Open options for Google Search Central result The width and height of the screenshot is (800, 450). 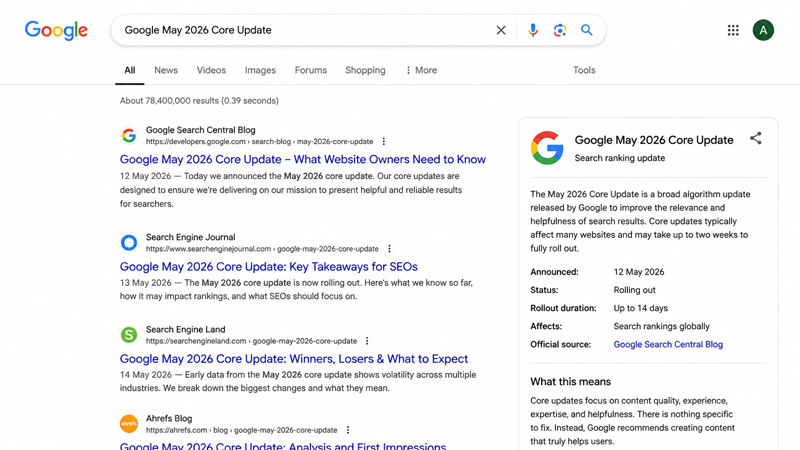[384, 141]
